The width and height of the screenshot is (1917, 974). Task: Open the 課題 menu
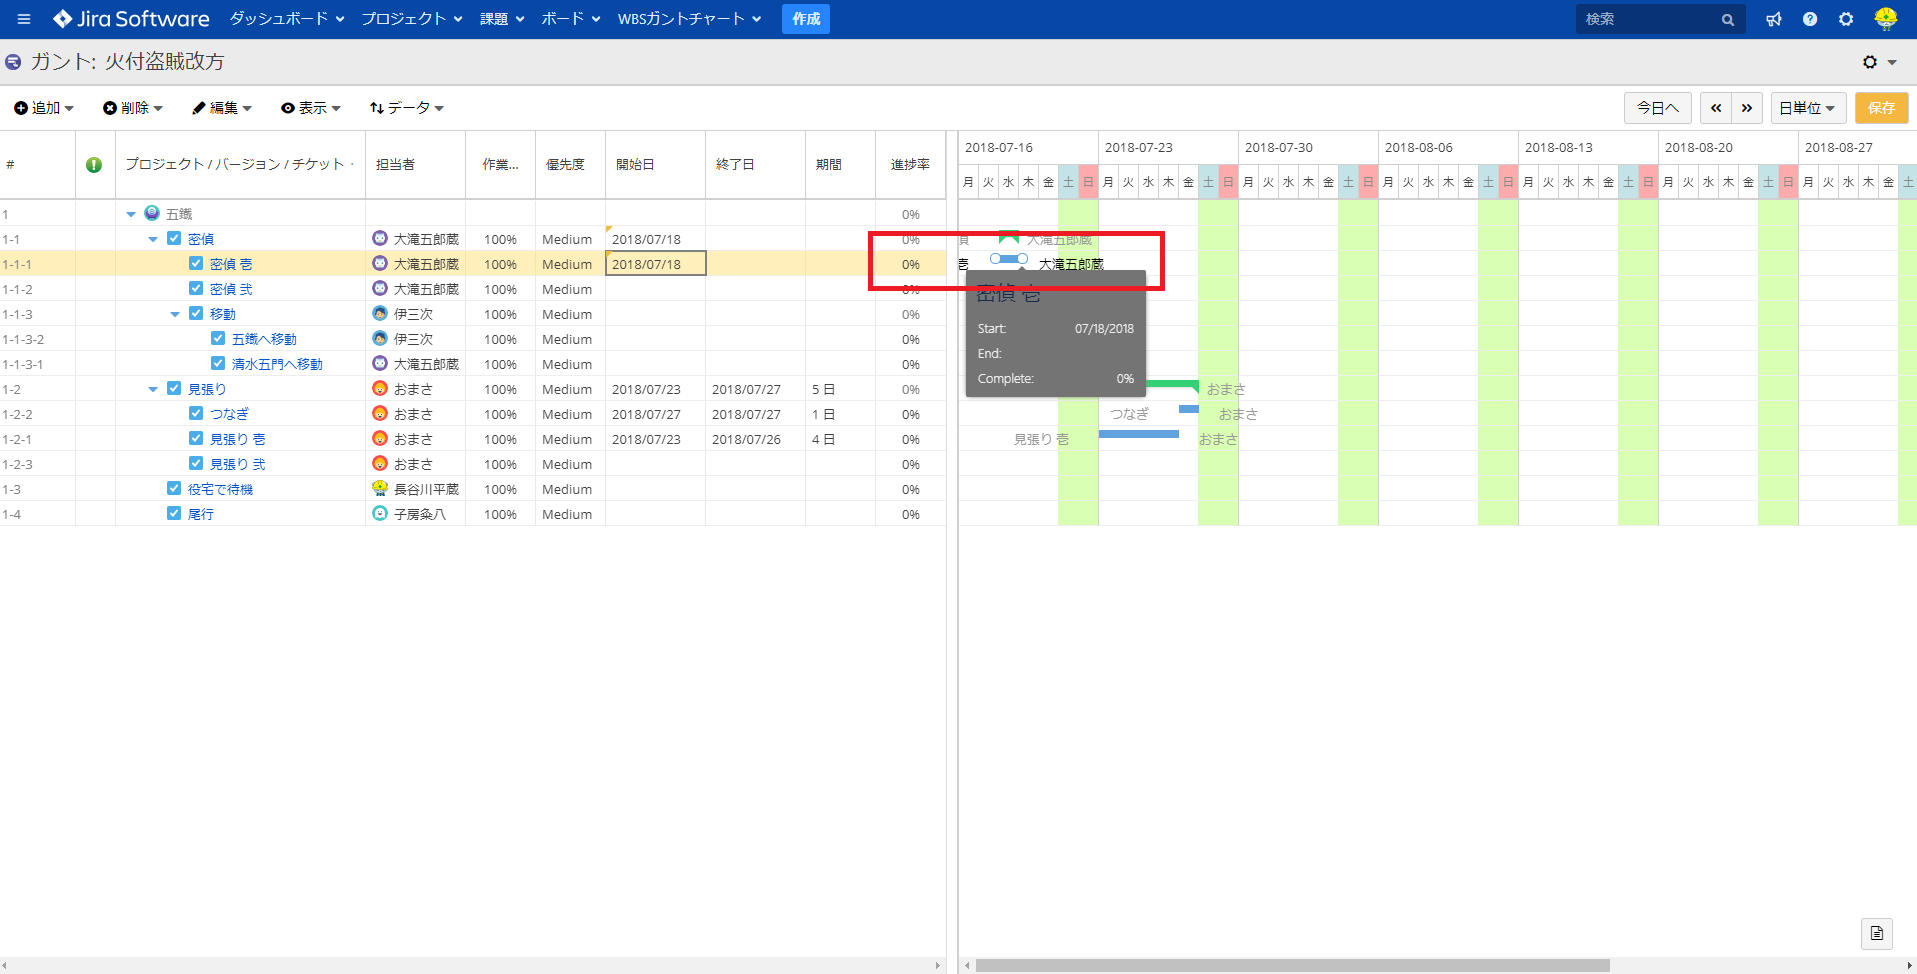[x=502, y=19]
